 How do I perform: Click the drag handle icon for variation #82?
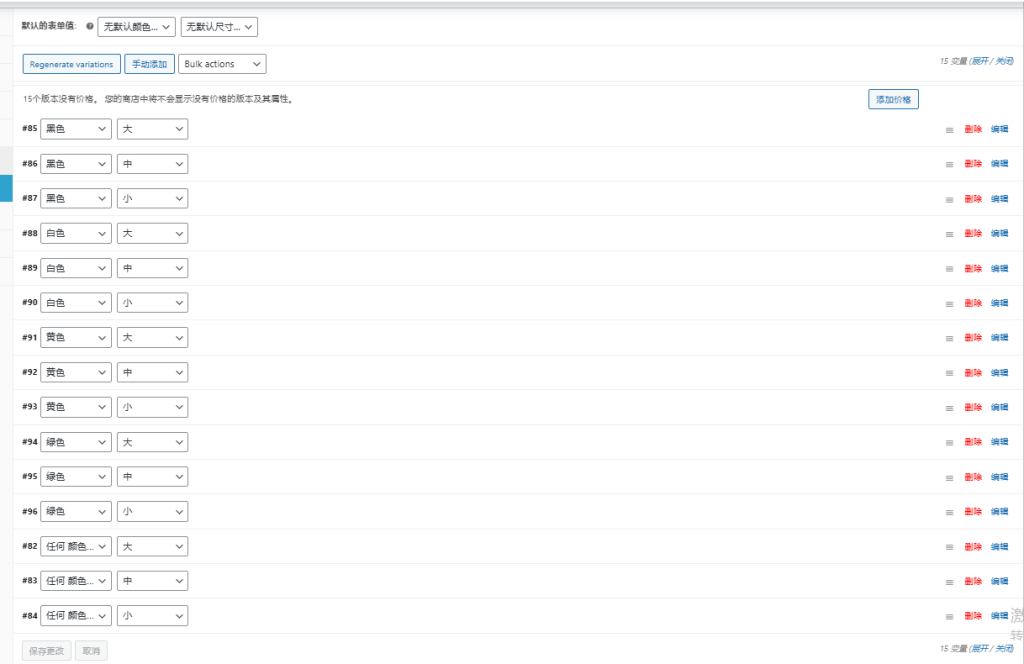pyautogui.click(x=949, y=547)
